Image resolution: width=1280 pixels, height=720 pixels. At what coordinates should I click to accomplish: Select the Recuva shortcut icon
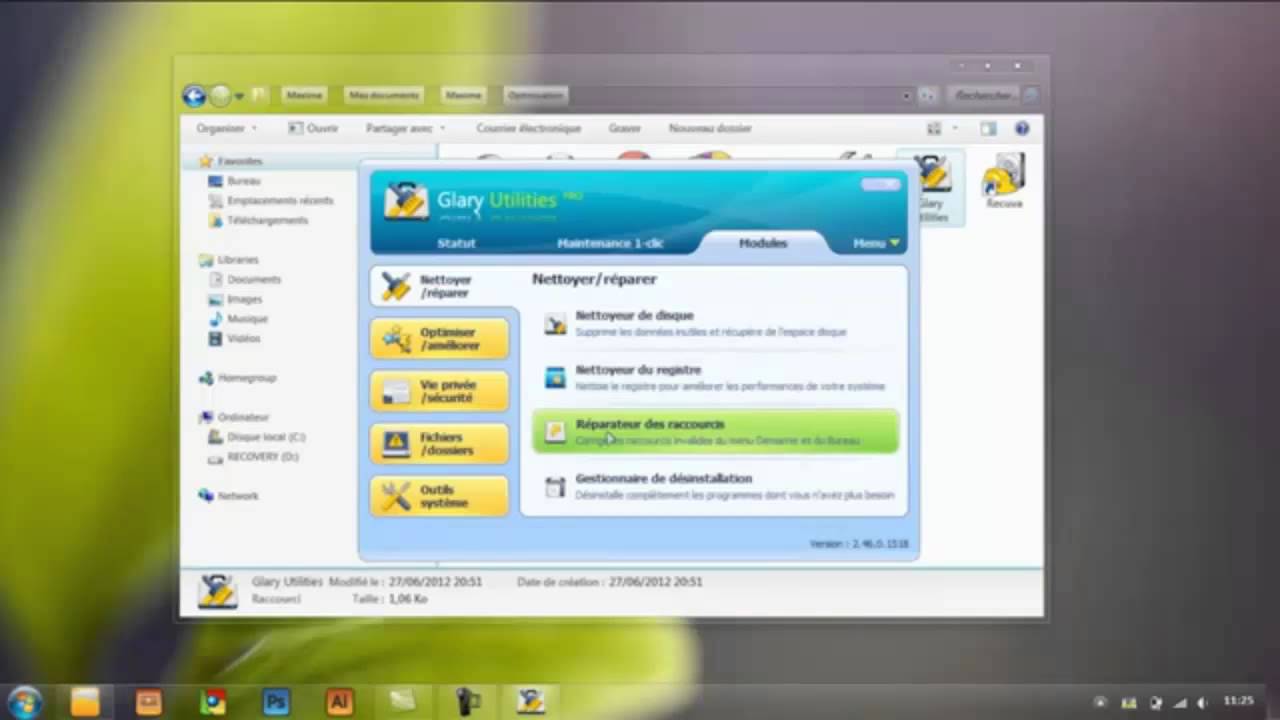(x=1003, y=181)
